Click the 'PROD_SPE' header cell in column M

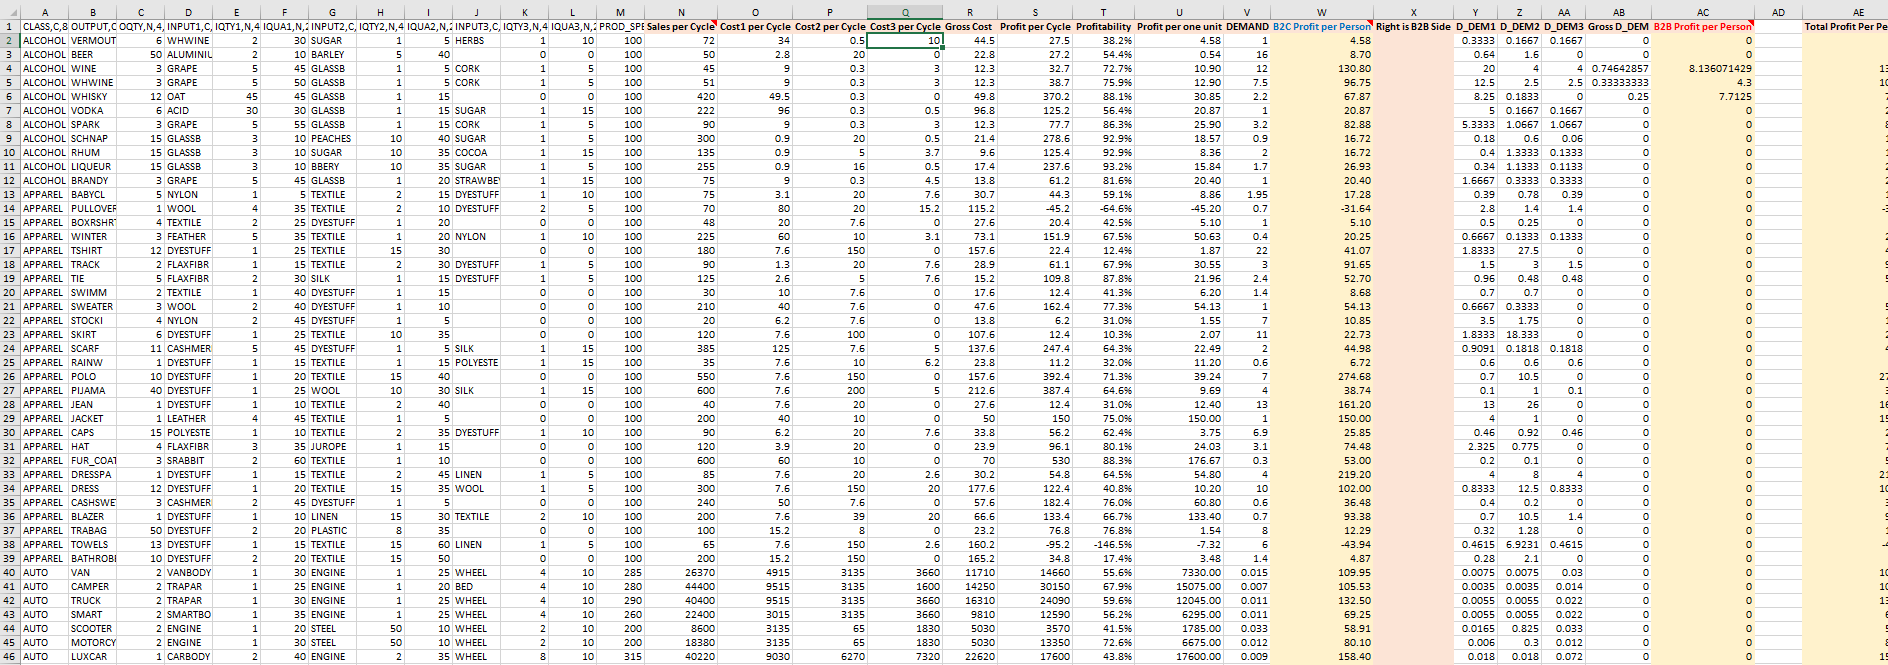(x=621, y=27)
